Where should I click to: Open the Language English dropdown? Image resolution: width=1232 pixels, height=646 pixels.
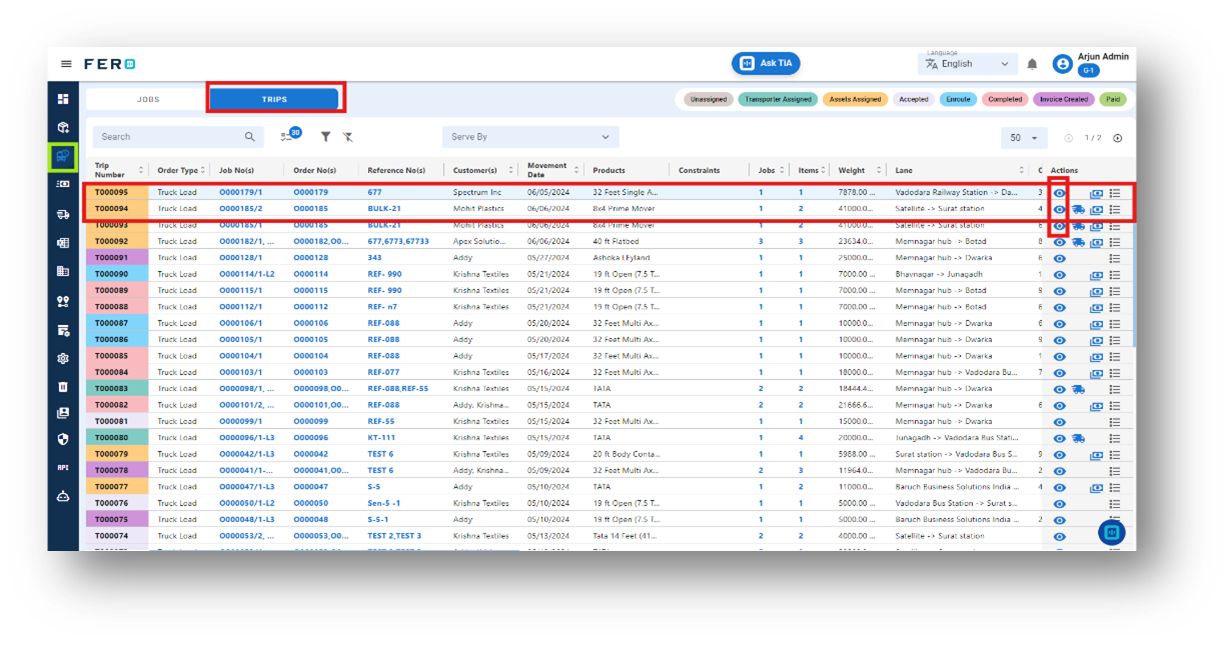[x=967, y=63]
